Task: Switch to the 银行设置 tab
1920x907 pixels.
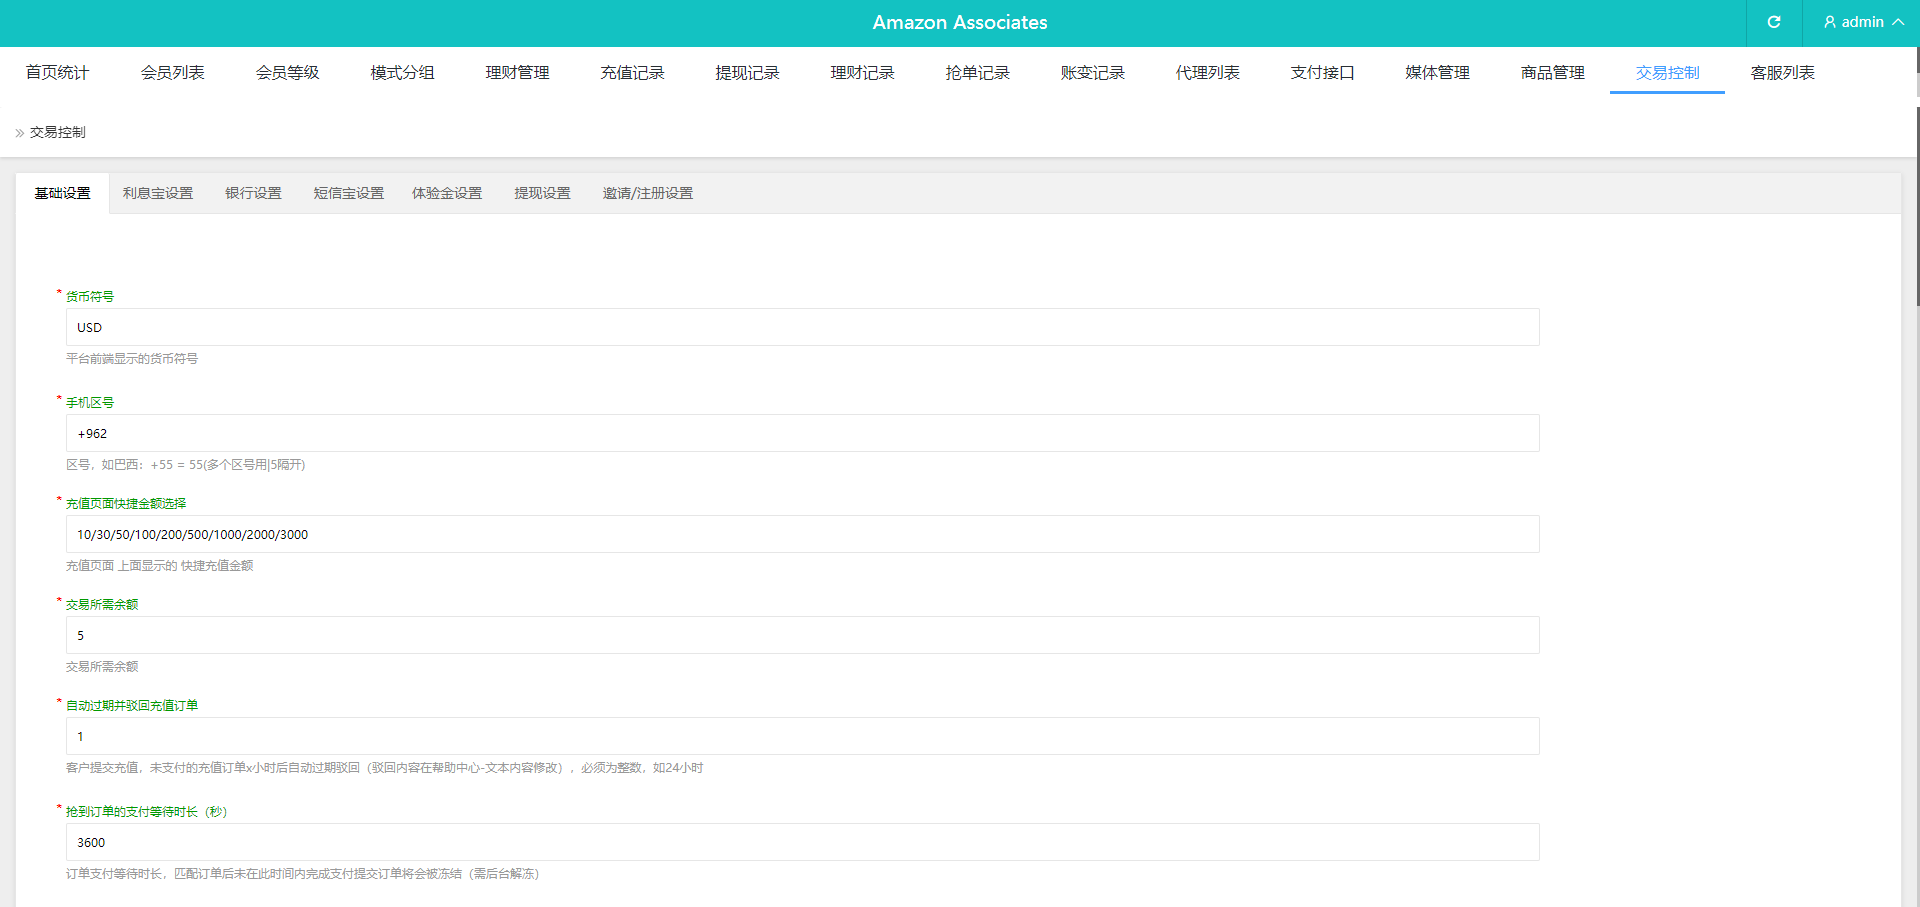Action: click(253, 193)
